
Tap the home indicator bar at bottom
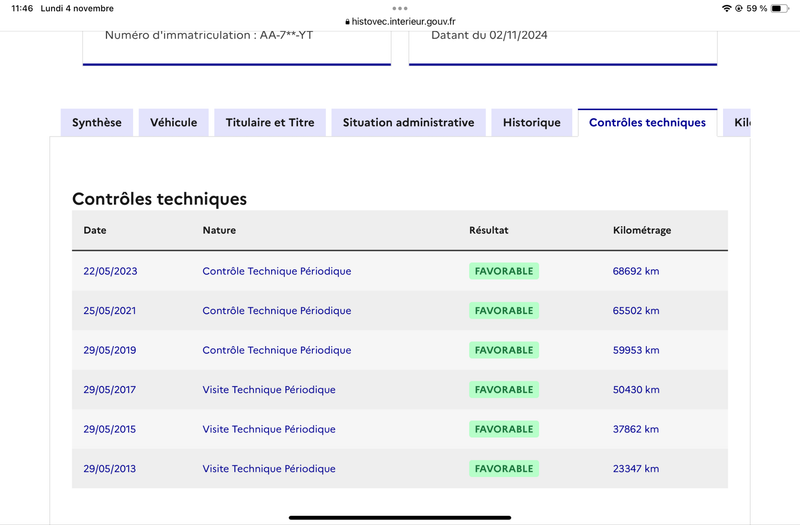[x=400, y=517]
